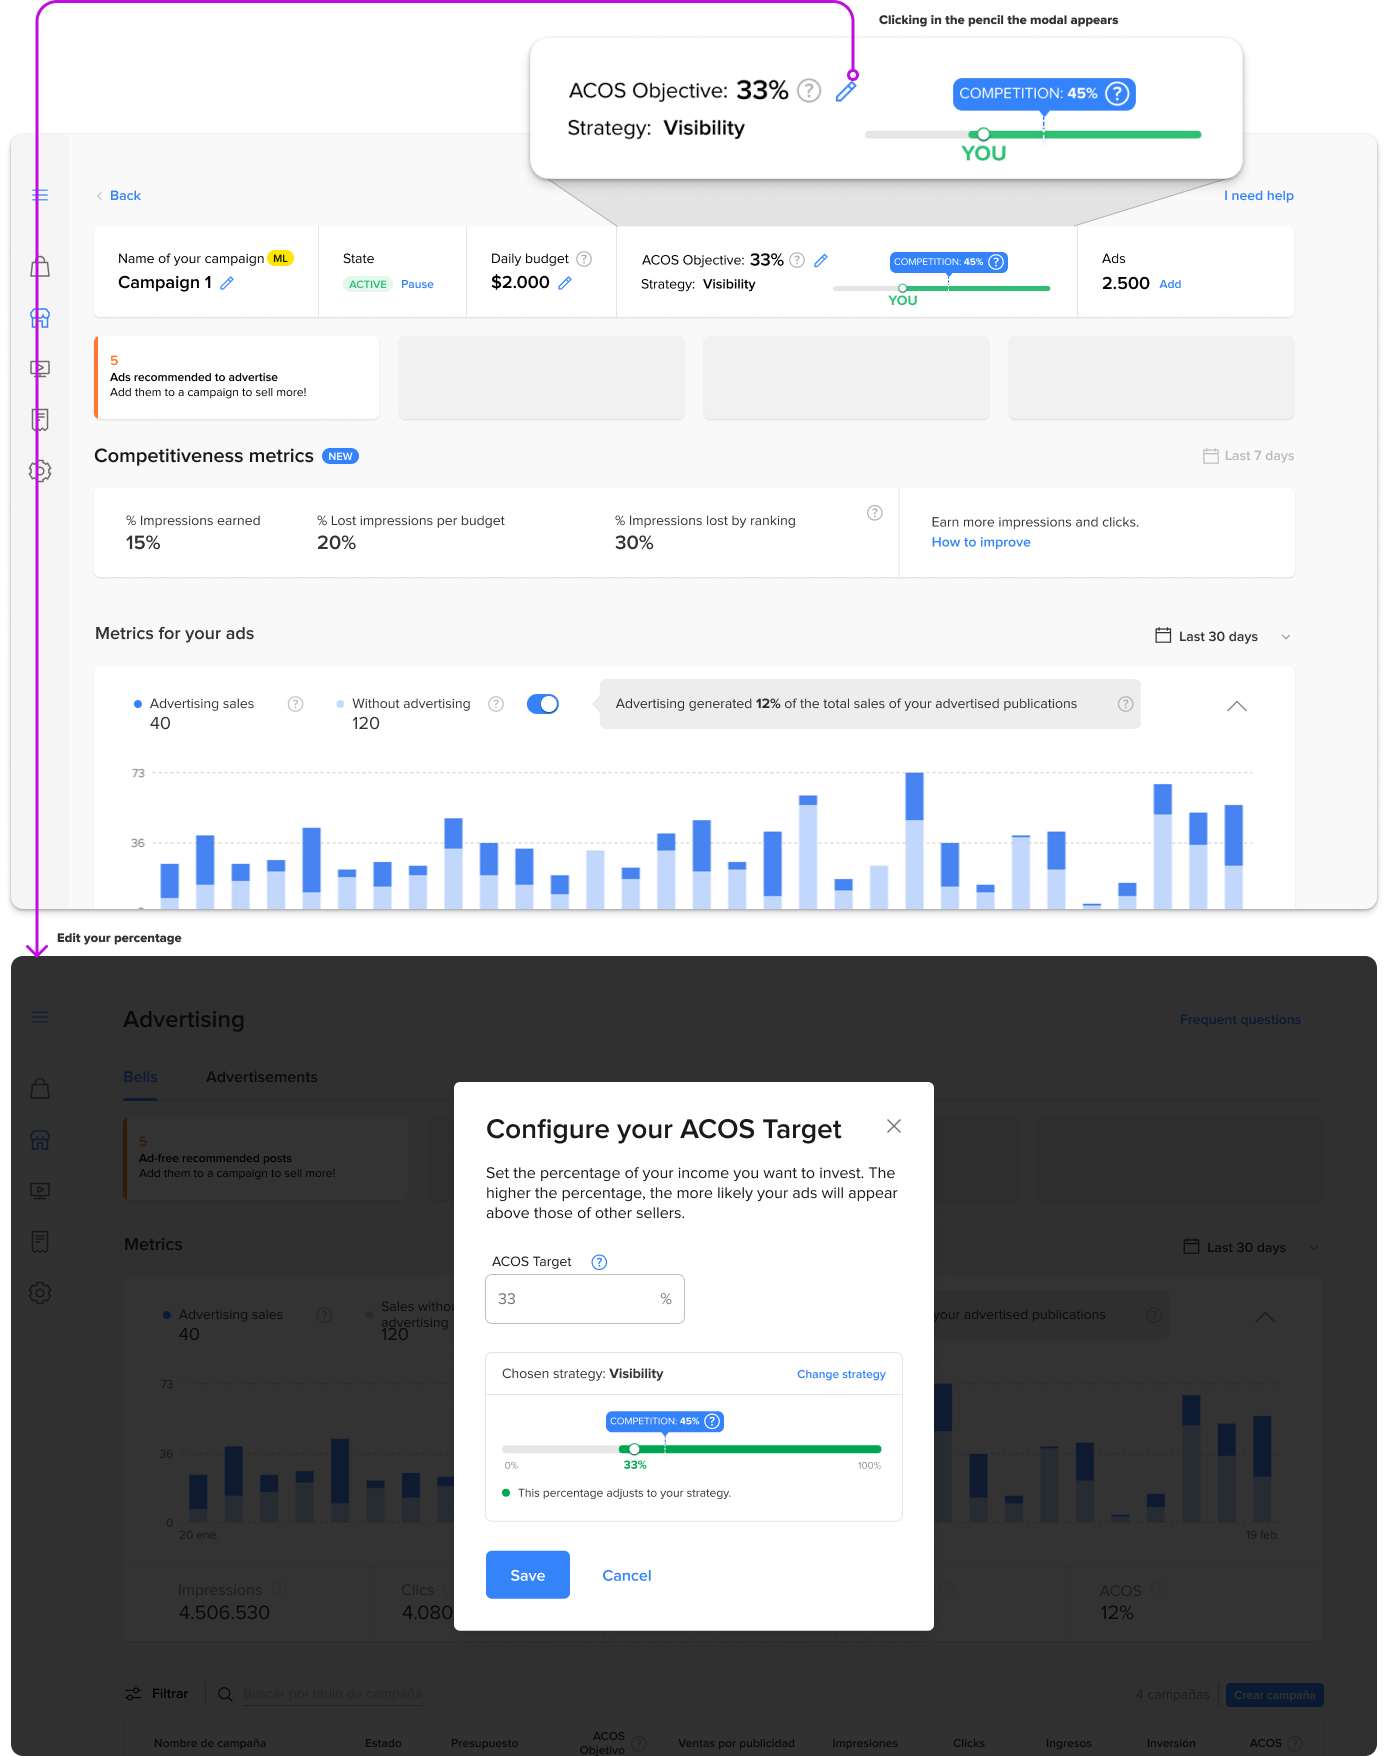Image resolution: width=1388 pixels, height=1756 pixels.
Task: Open settings gear in top sidebar
Action: [x=40, y=471]
